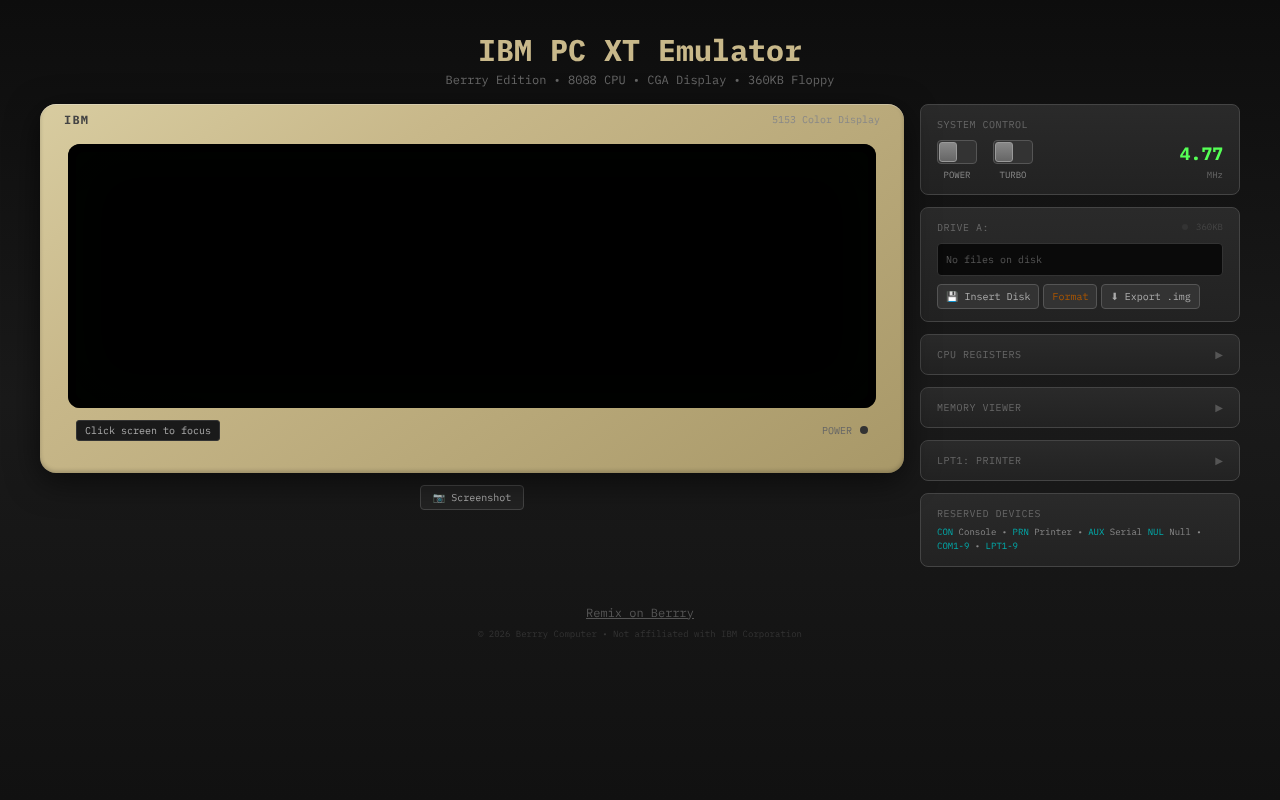Click the black emulator display screen

coord(471,276)
